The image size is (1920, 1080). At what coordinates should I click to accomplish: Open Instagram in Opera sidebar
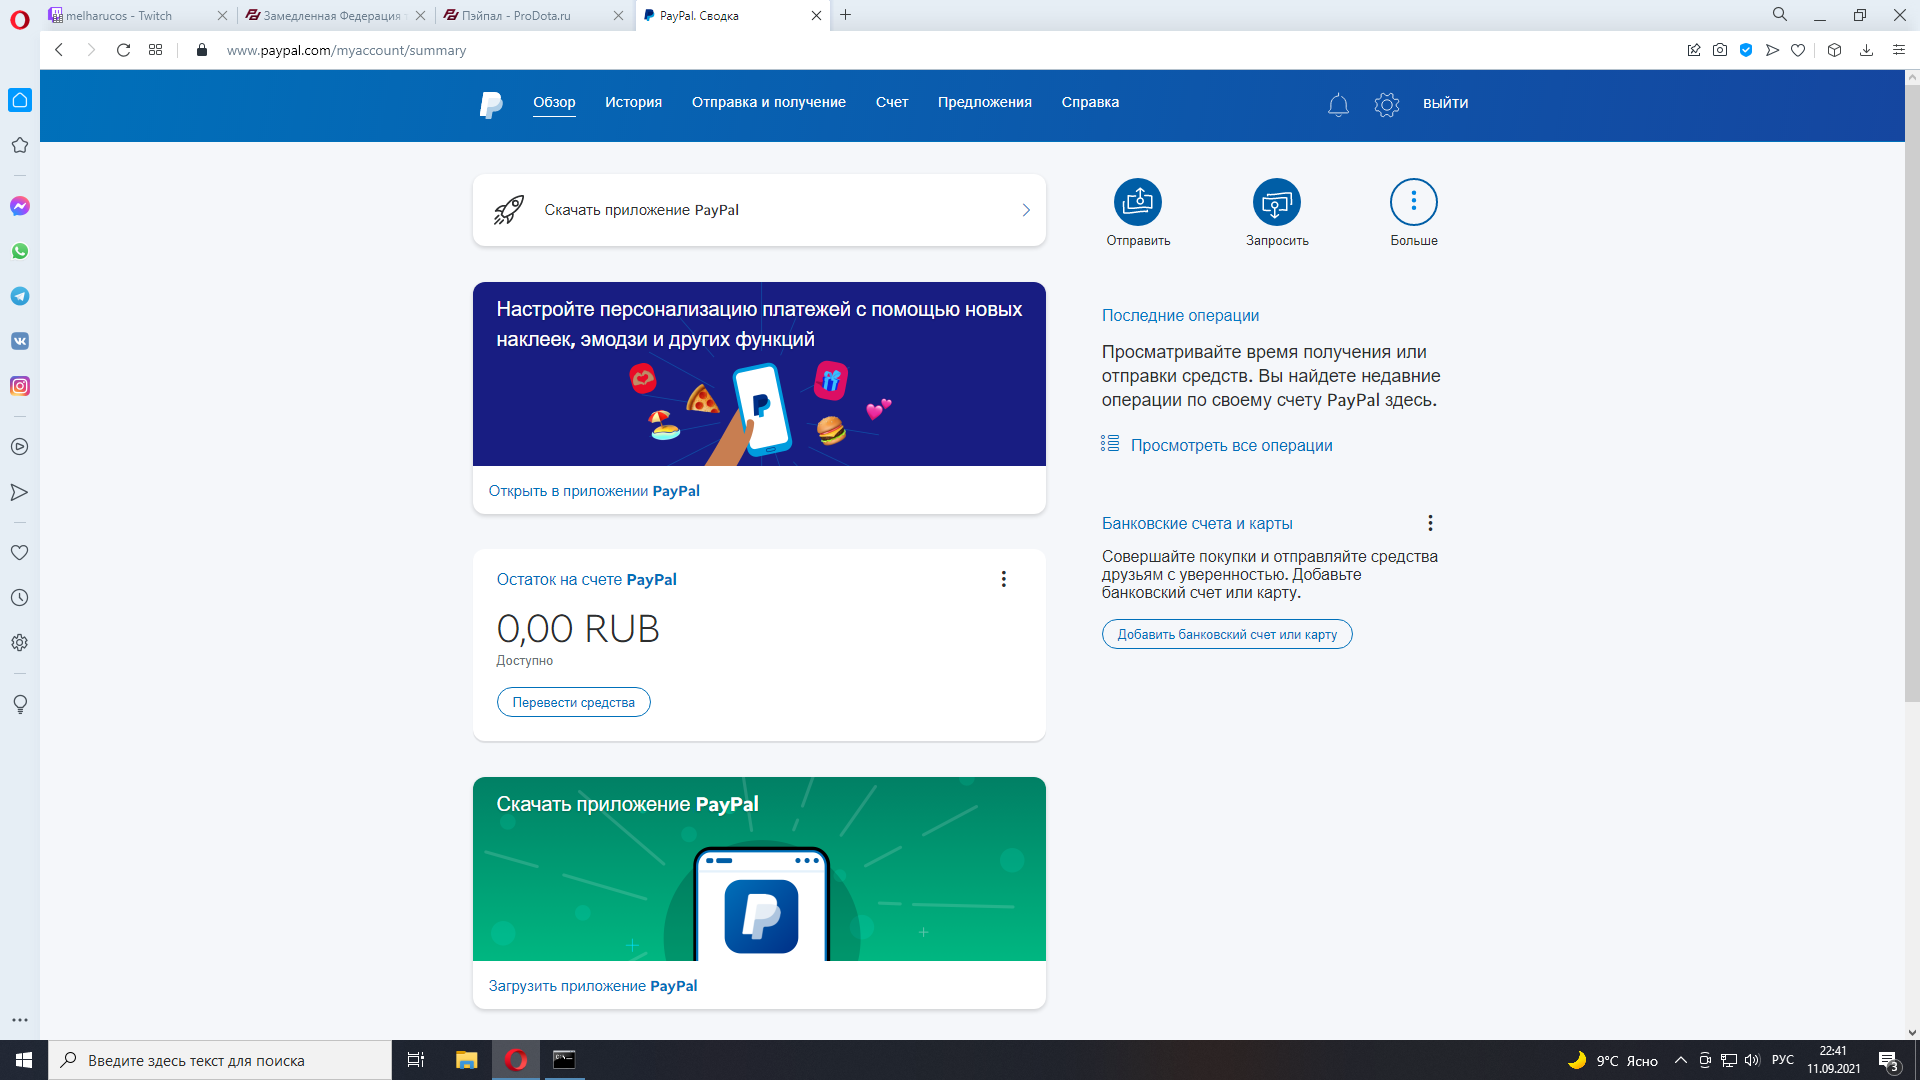tap(20, 386)
